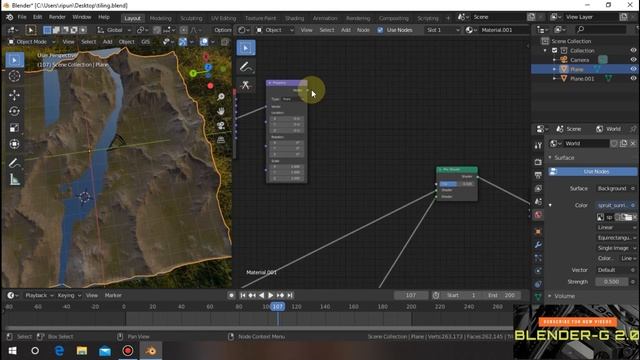Open the node editor Add menu

346,30
